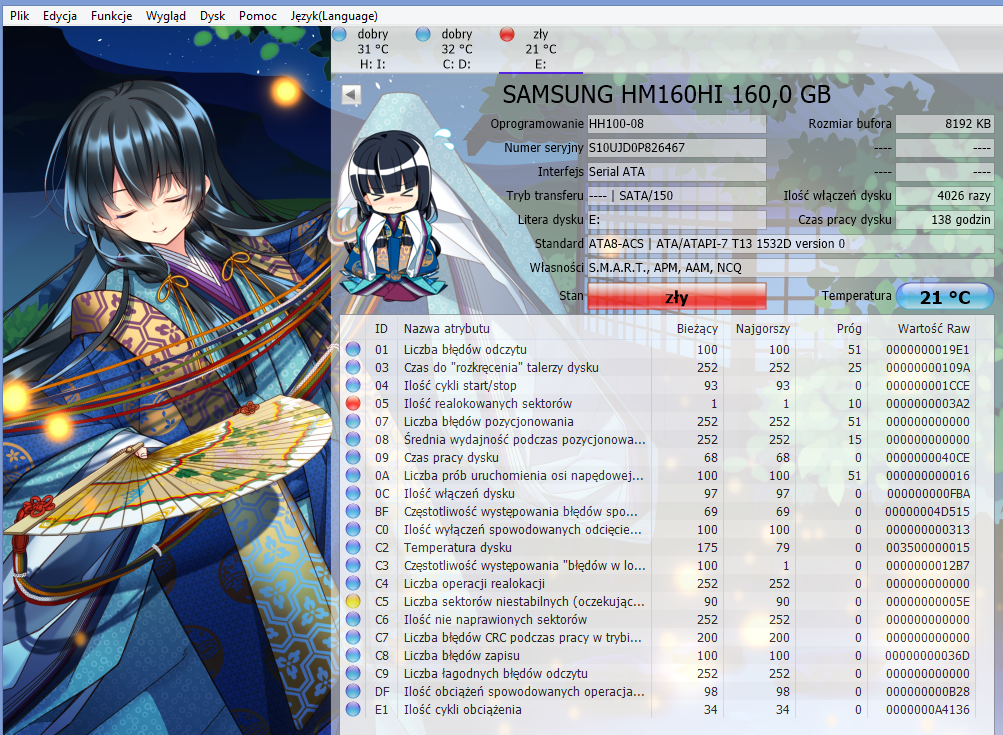Click the status icon for attribute C2

[353, 548]
